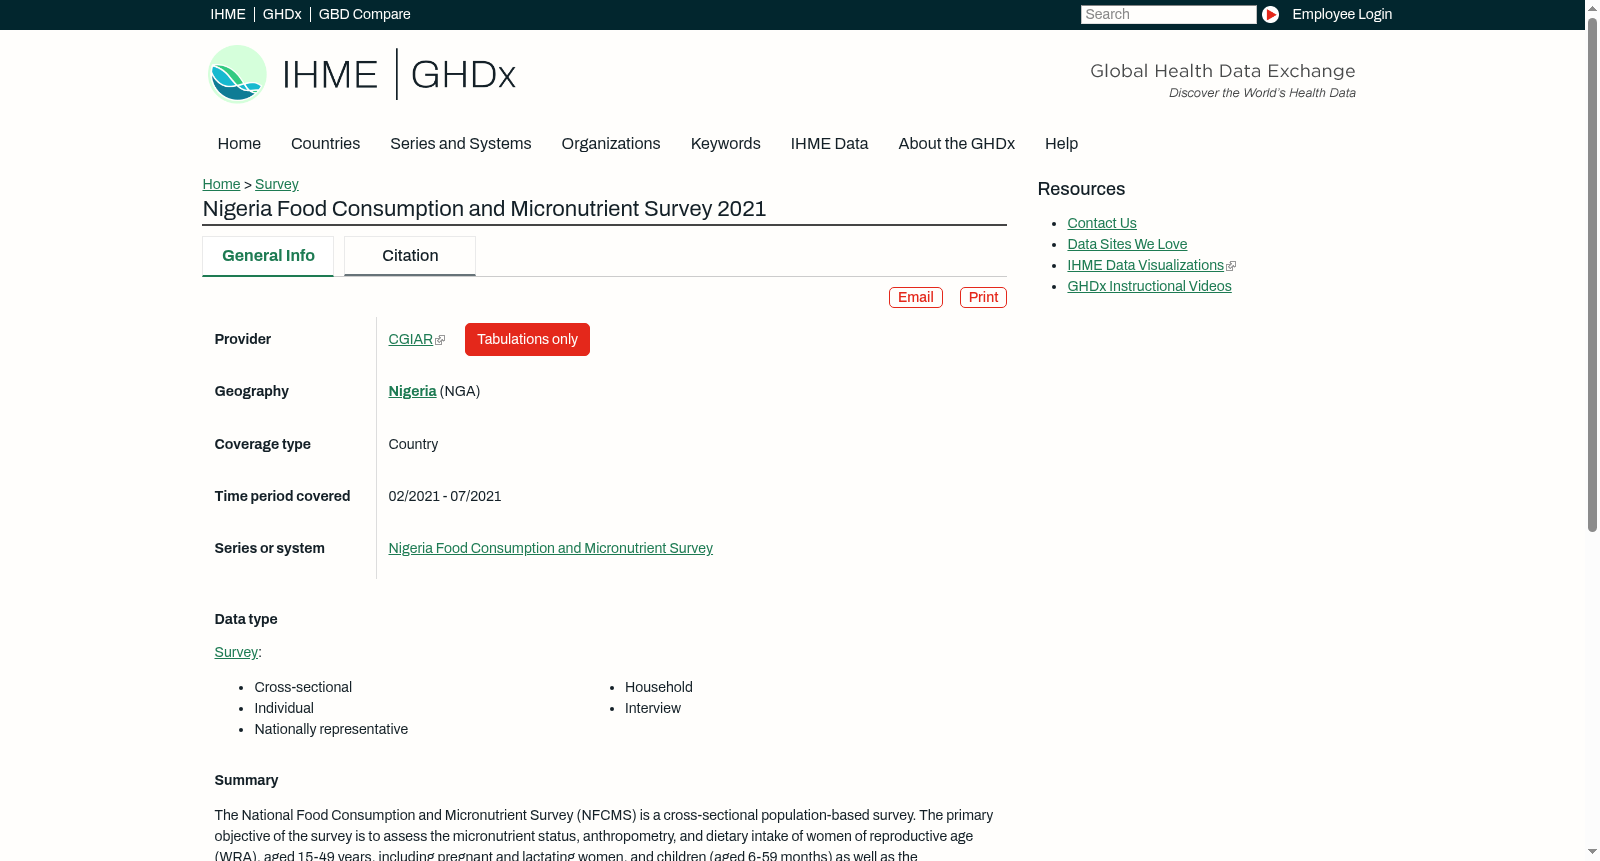Open the Survey data type link
This screenshot has height=861, width=1600.
pos(236,653)
